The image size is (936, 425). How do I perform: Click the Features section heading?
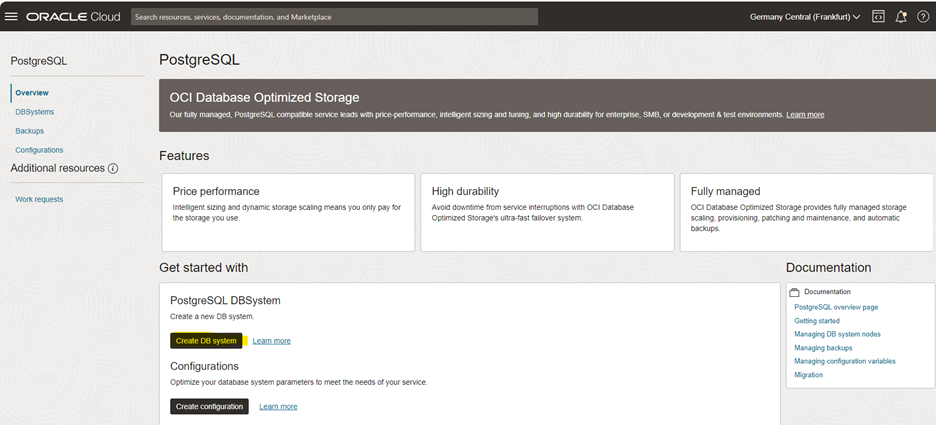click(x=184, y=156)
